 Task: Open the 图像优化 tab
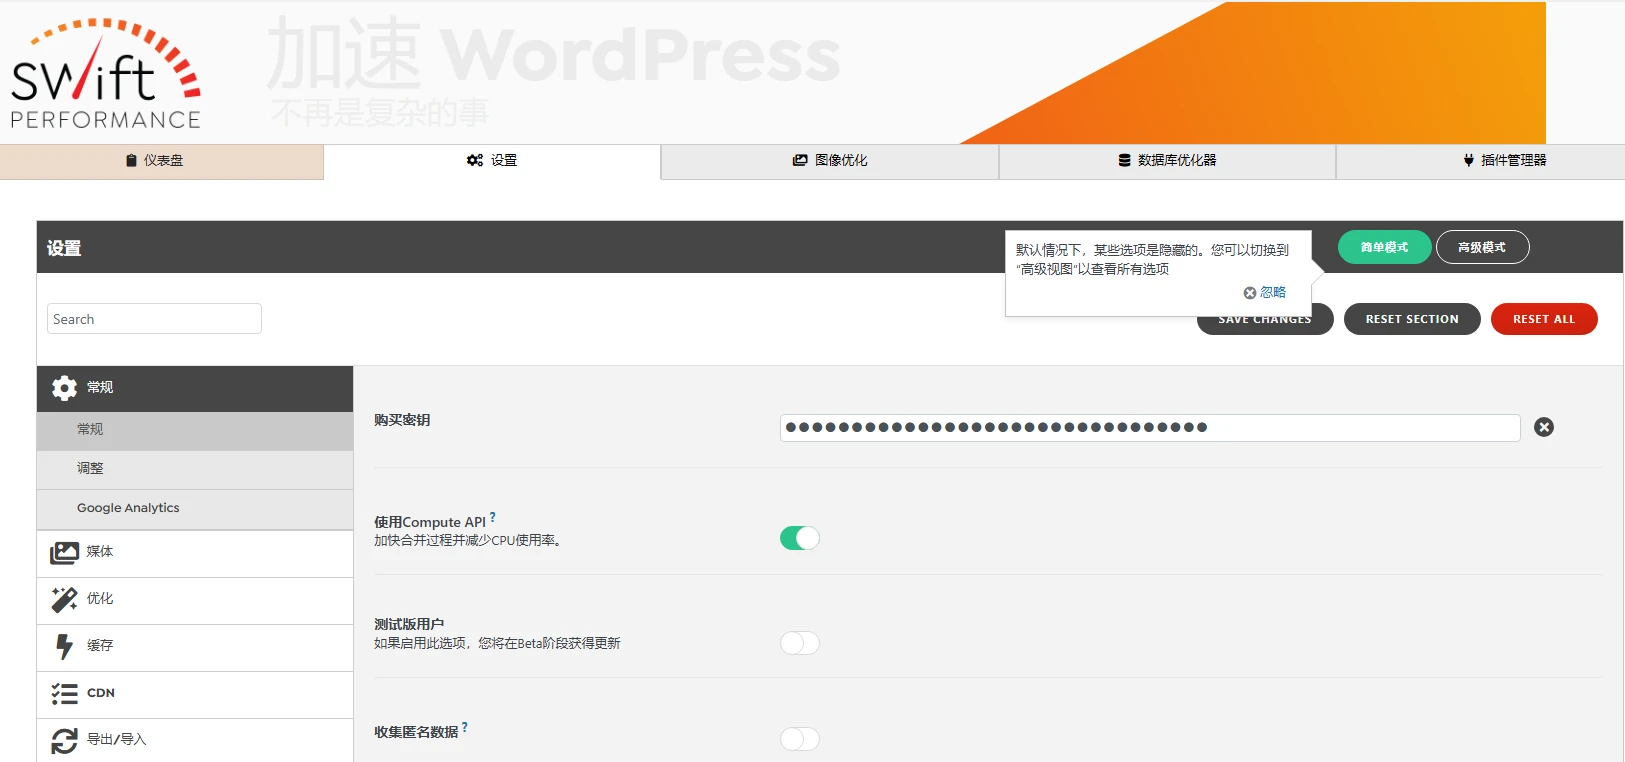(x=830, y=161)
